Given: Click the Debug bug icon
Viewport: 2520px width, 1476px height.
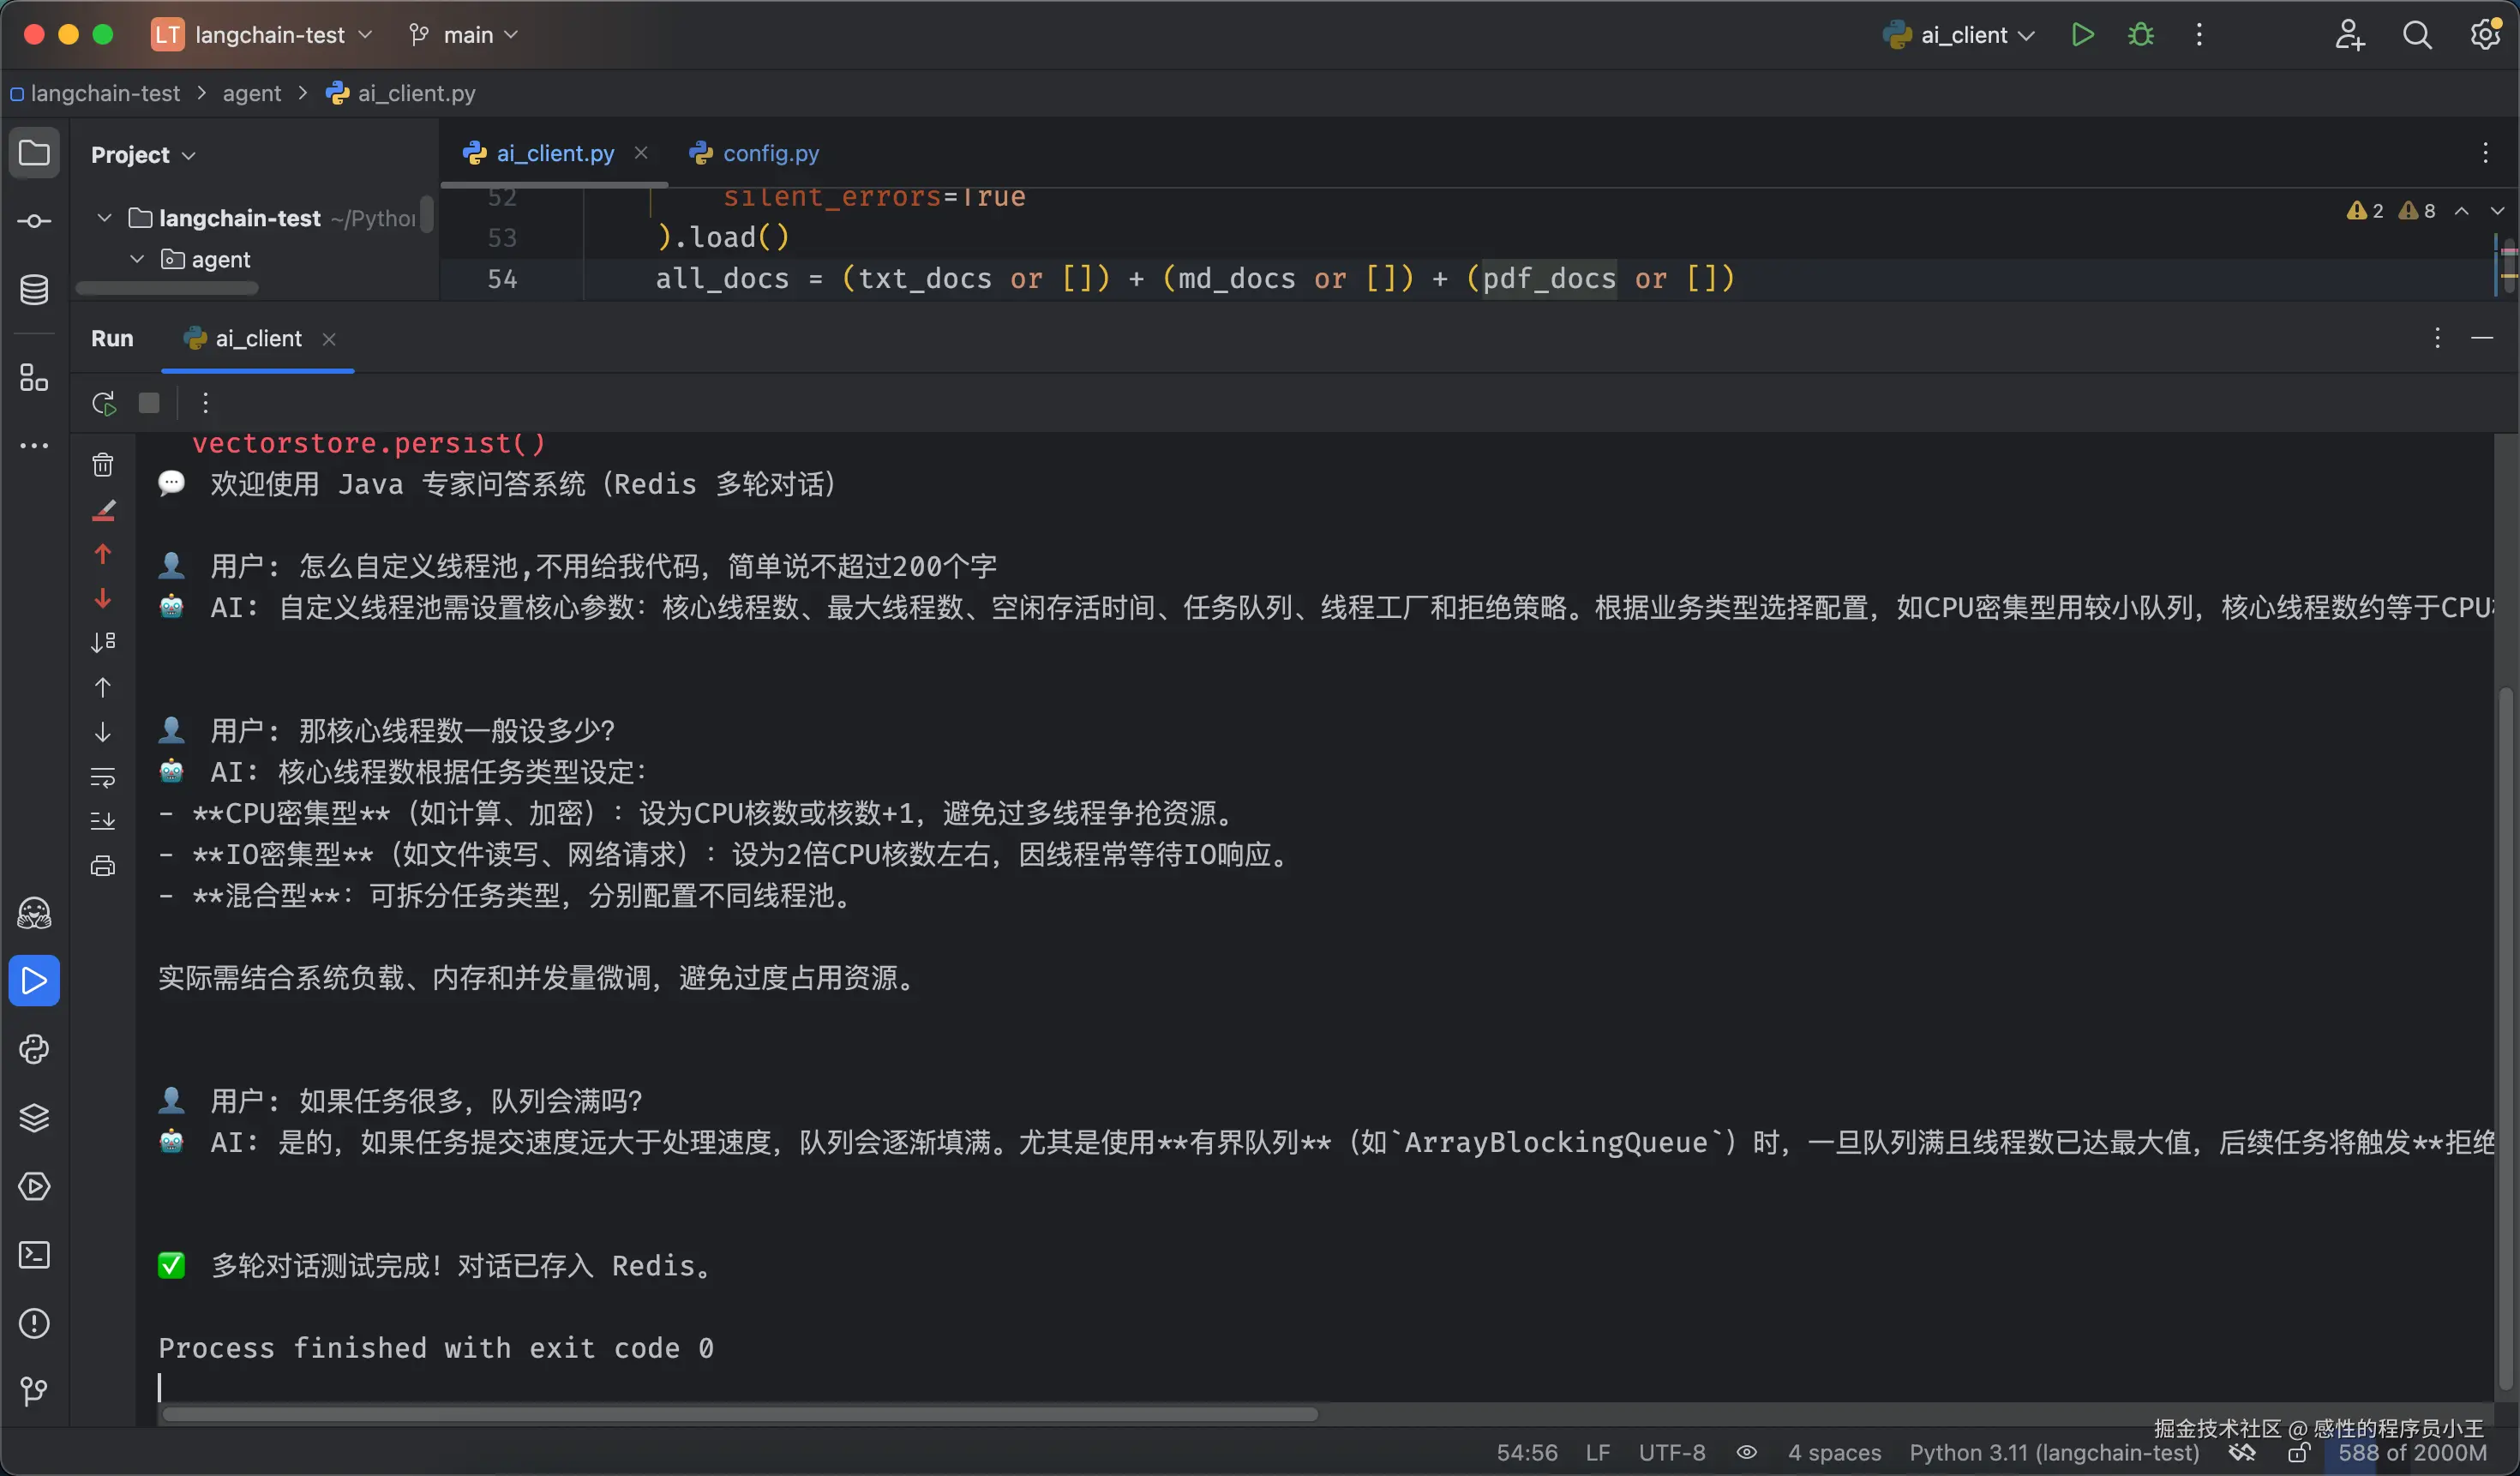Looking at the screenshot, I should [x=2140, y=35].
